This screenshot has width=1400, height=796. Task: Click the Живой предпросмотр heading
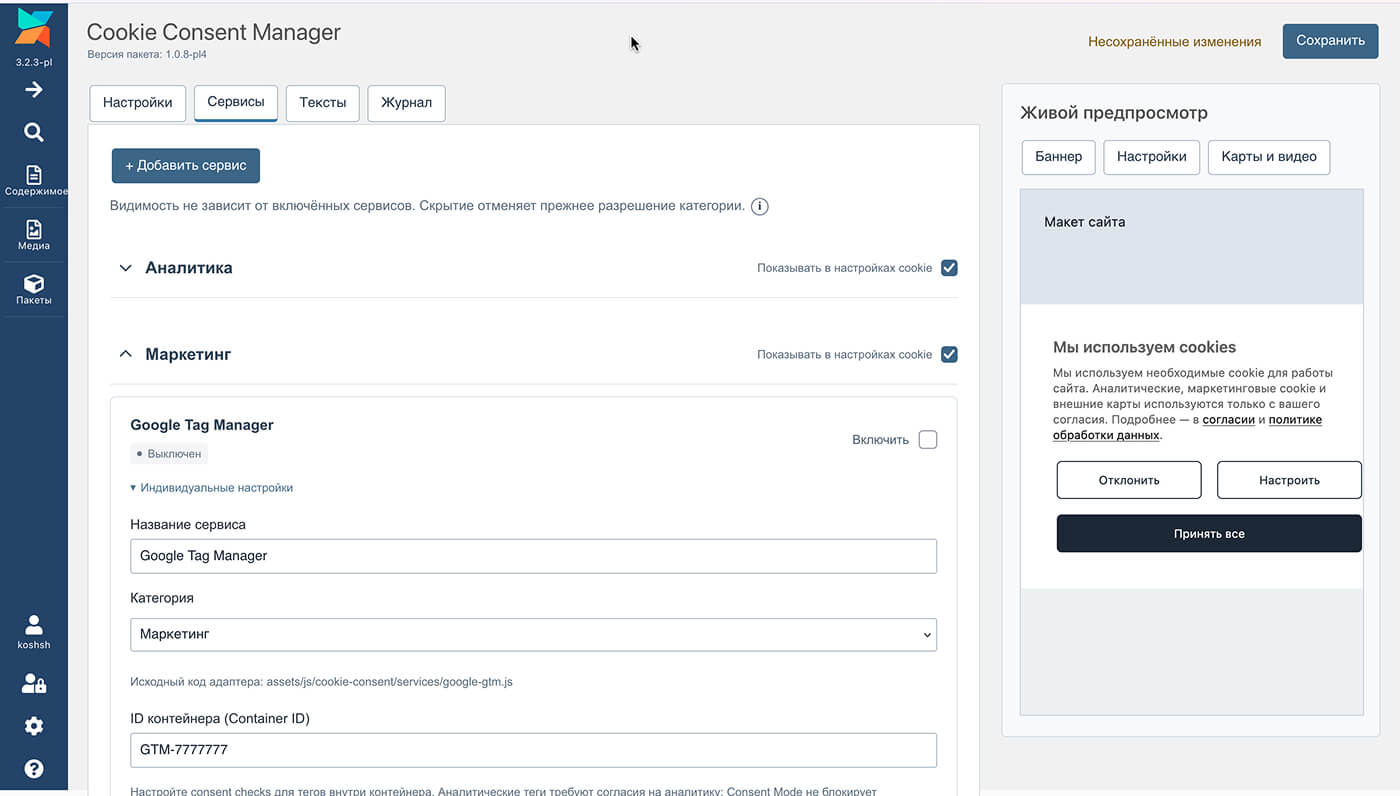1114,113
